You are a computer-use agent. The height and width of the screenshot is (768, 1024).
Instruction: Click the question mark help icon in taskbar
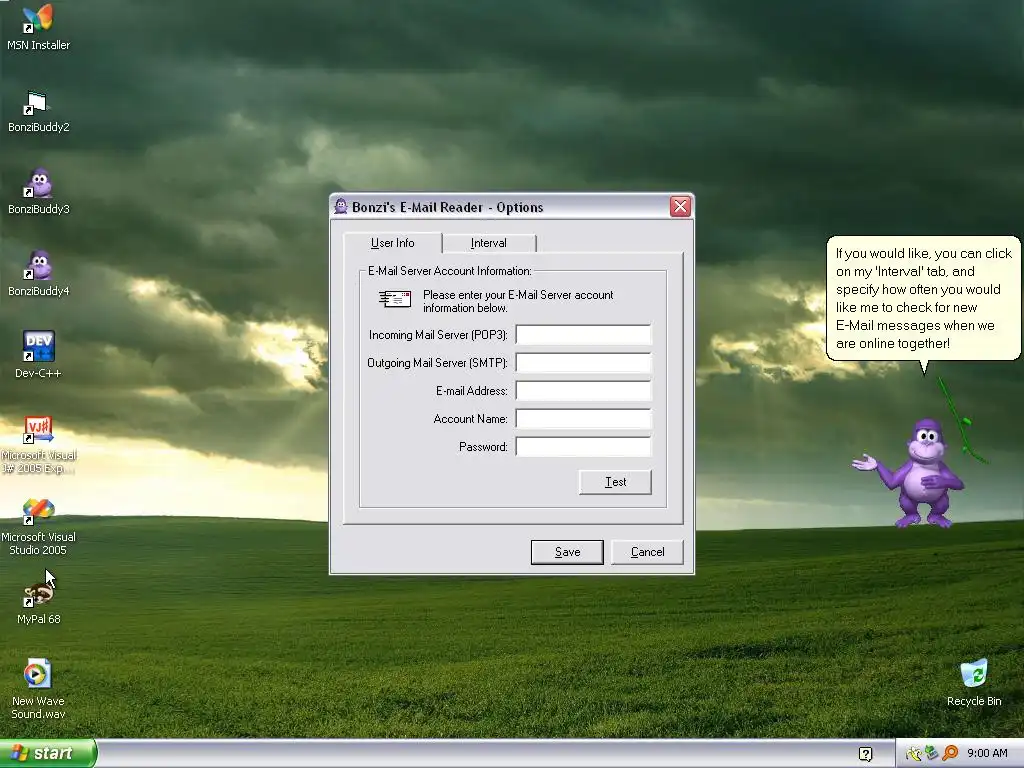click(866, 754)
